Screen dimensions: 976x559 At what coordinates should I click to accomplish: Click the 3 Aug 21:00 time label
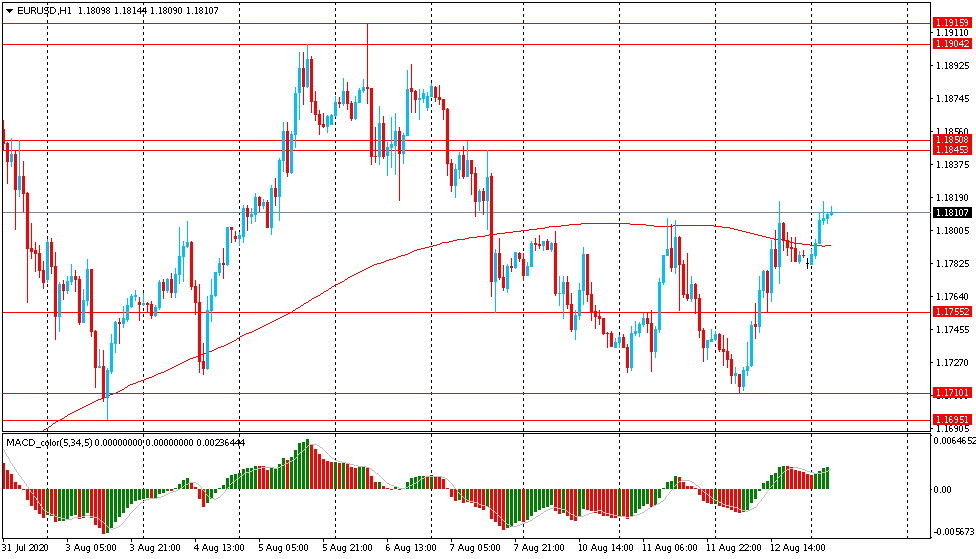point(155,548)
